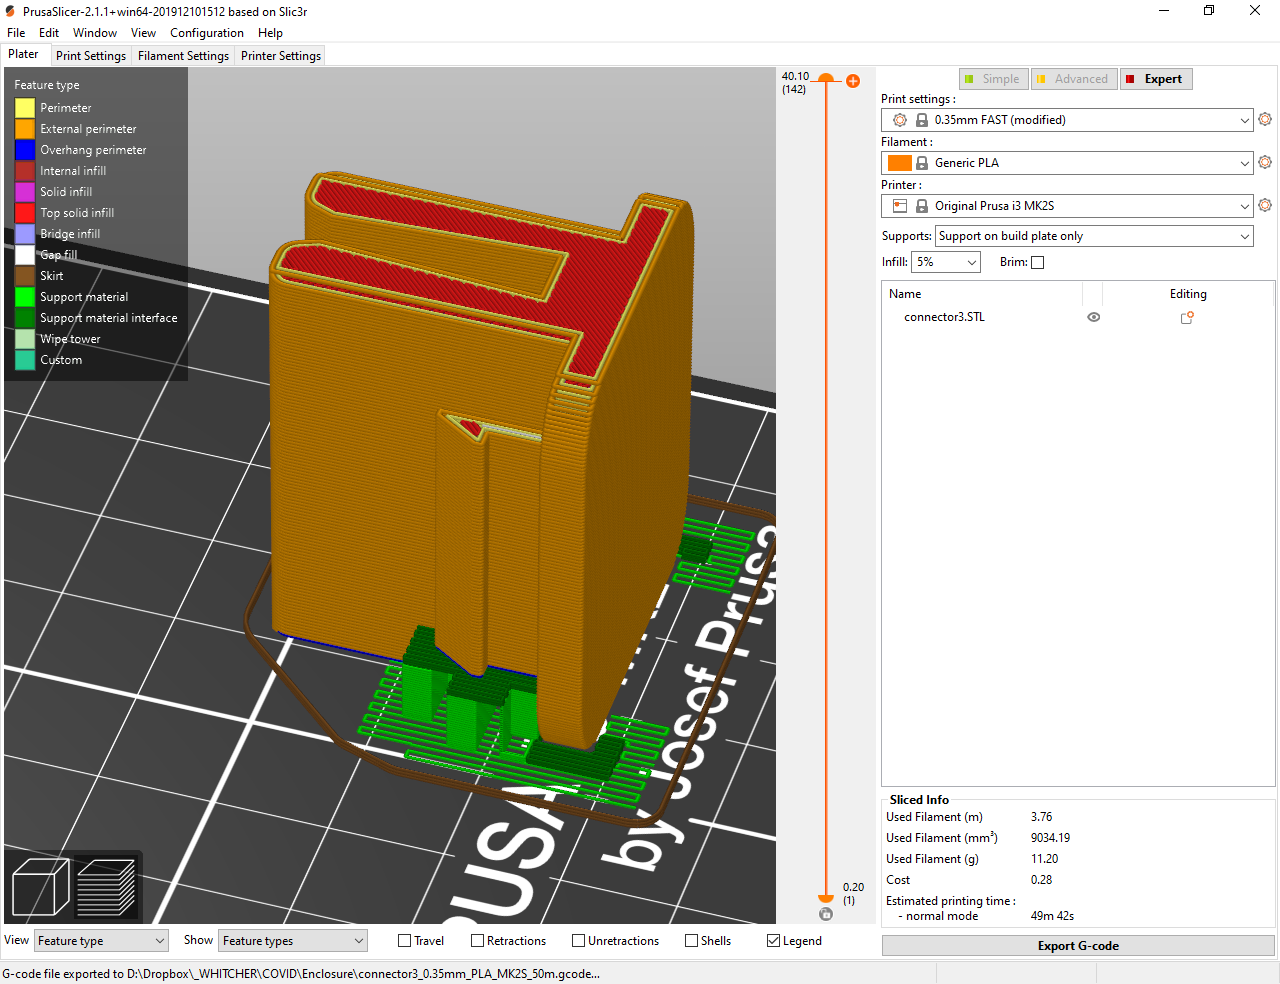Click the cog icon below layer slider
1280x984 pixels.
coord(825,914)
